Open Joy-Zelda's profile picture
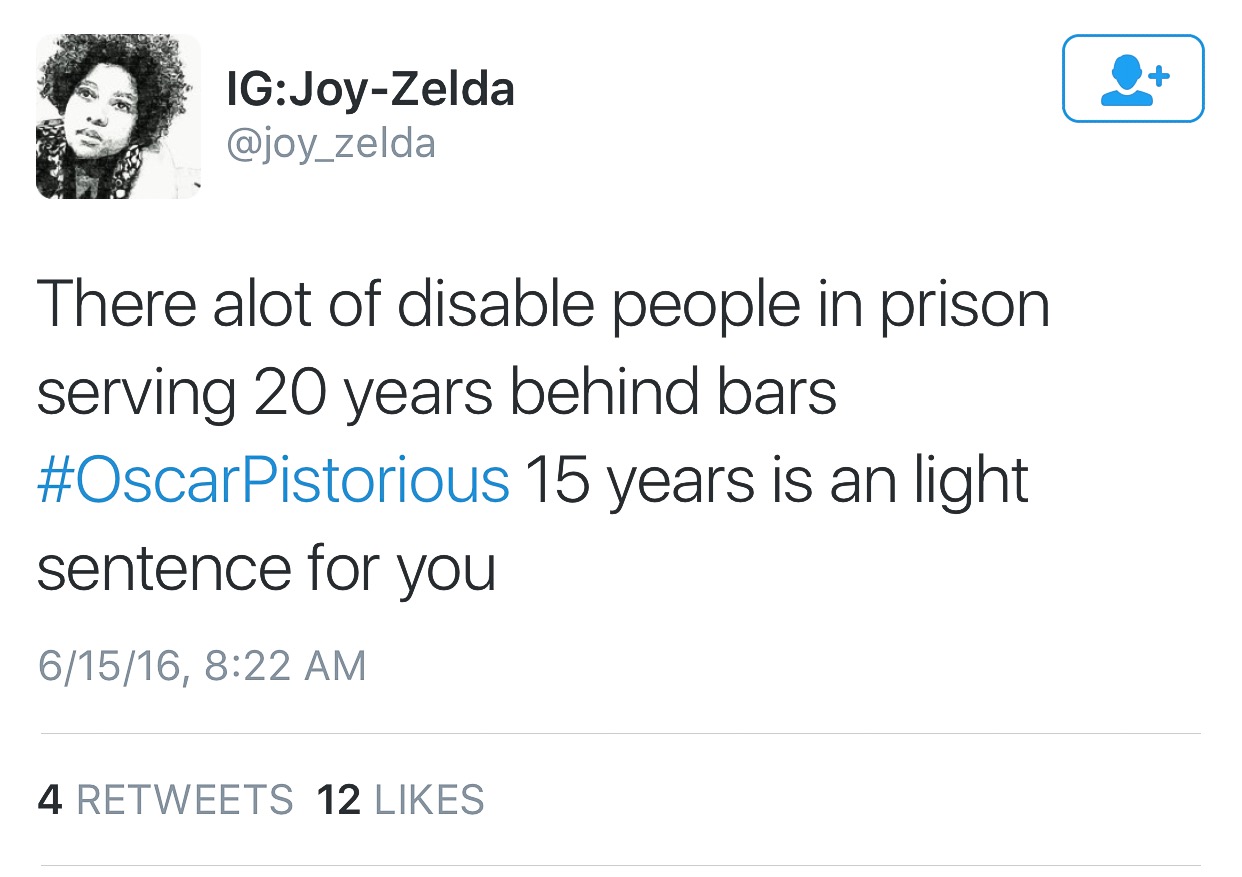The height and width of the screenshot is (877, 1242). point(118,116)
